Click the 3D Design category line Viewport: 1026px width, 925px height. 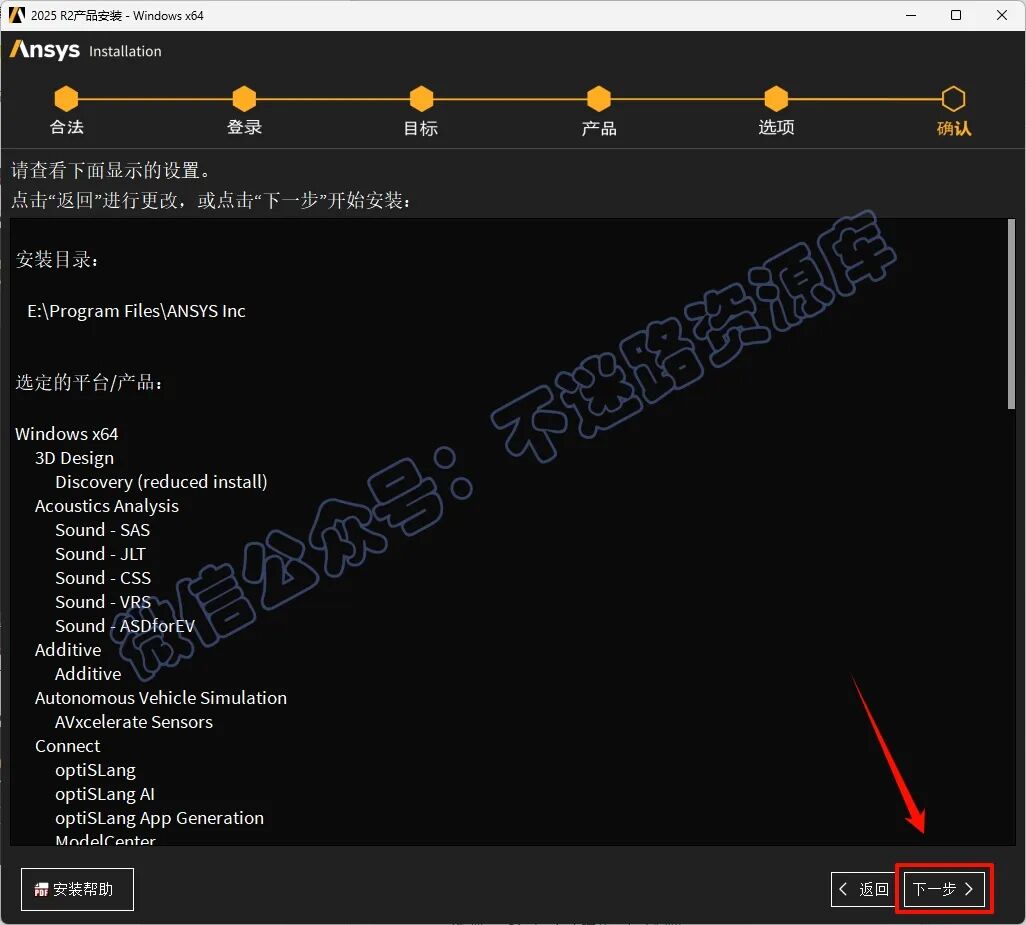click(74, 458)
